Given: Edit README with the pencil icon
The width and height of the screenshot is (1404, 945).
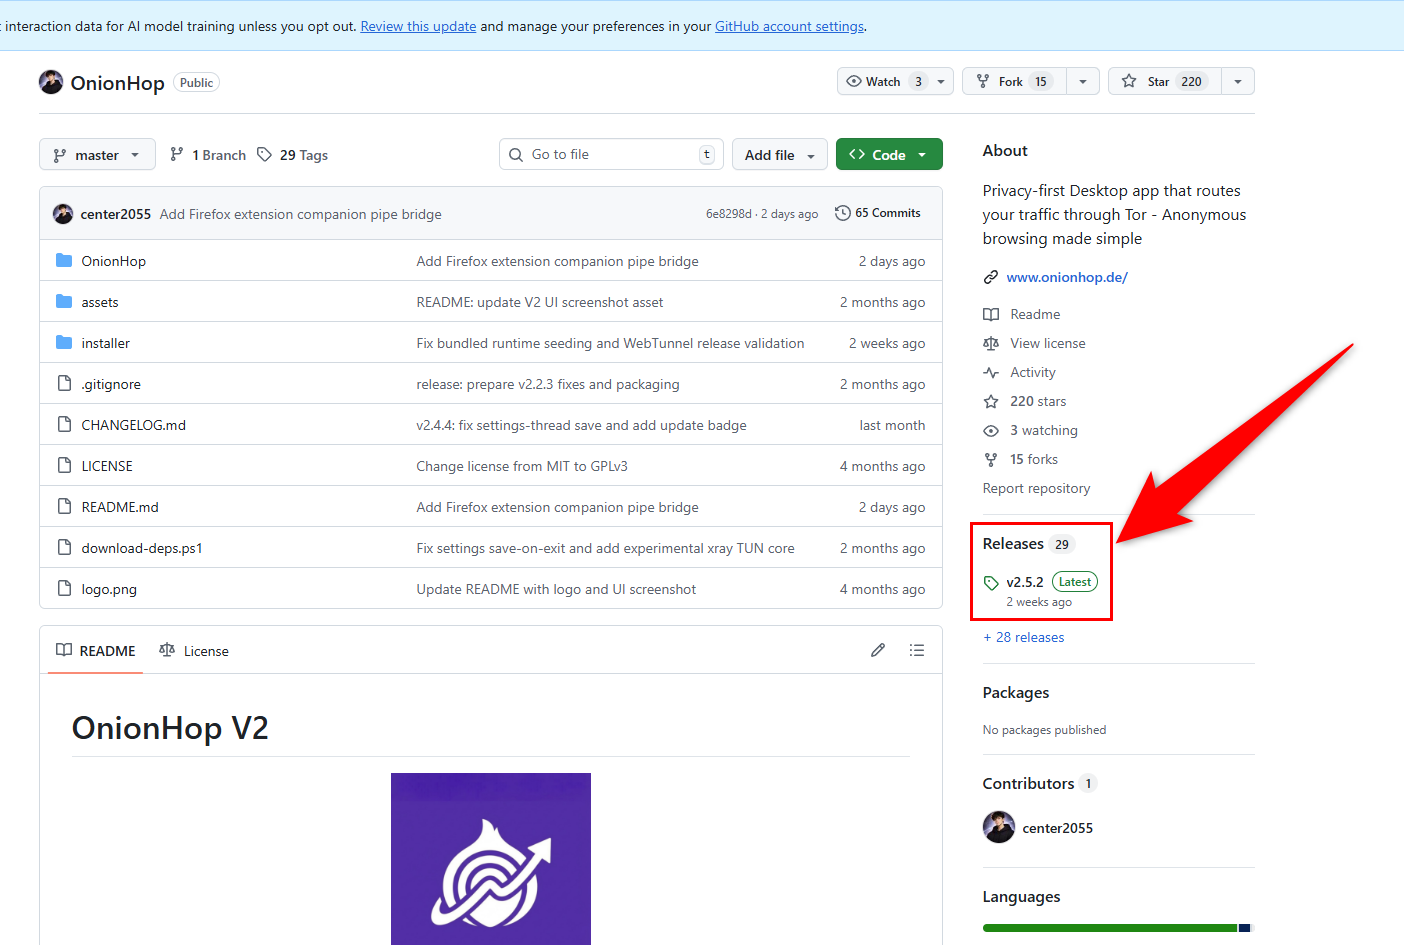Looking at the screenshot, I should coord(878,650).
